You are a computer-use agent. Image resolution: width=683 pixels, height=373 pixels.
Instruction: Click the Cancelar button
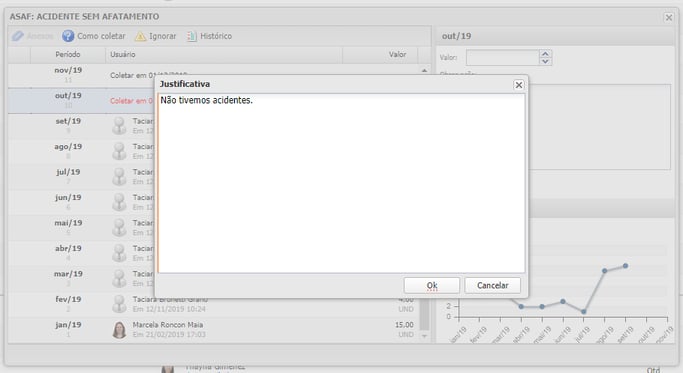[492, 285]
